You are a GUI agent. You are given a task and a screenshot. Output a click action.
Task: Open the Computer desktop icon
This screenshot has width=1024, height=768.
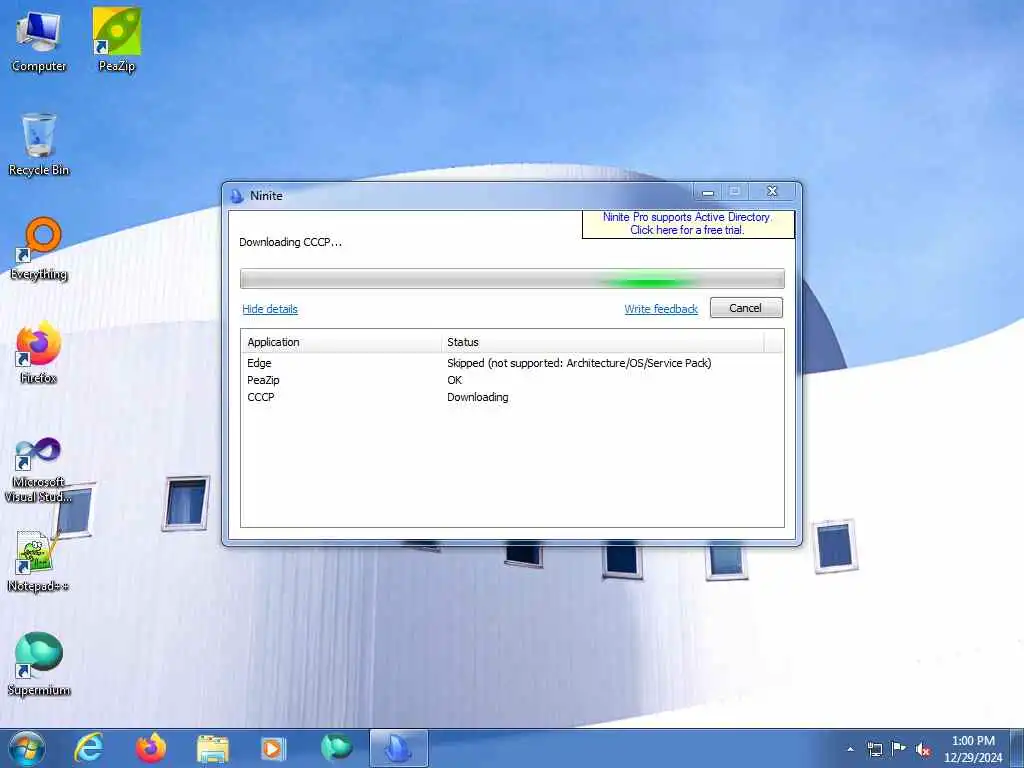(39, 41)
